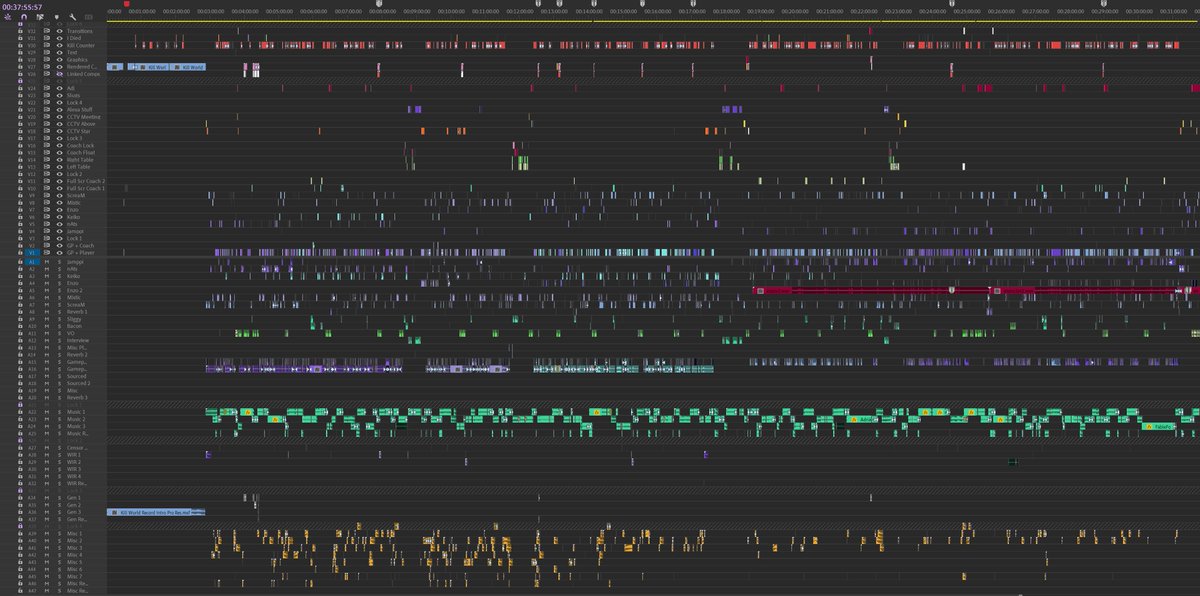Click the red playhead handle on time ruler
This screenshot has height=596, width=1200.
point(127,4)
